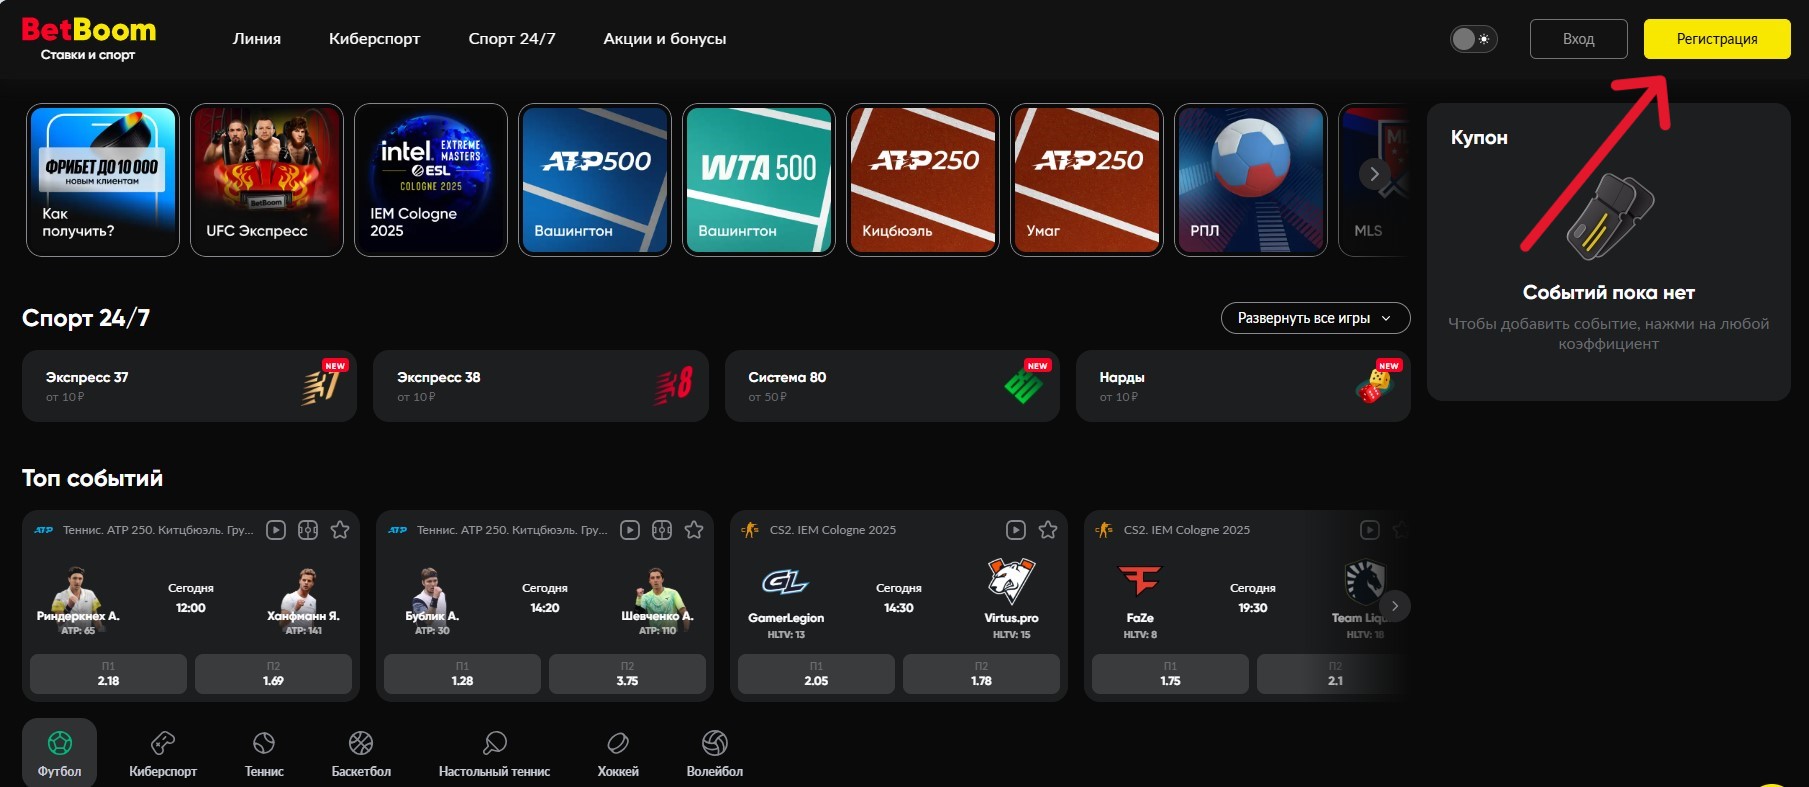Click the green Система 80 icon

tap(1023, 386)
